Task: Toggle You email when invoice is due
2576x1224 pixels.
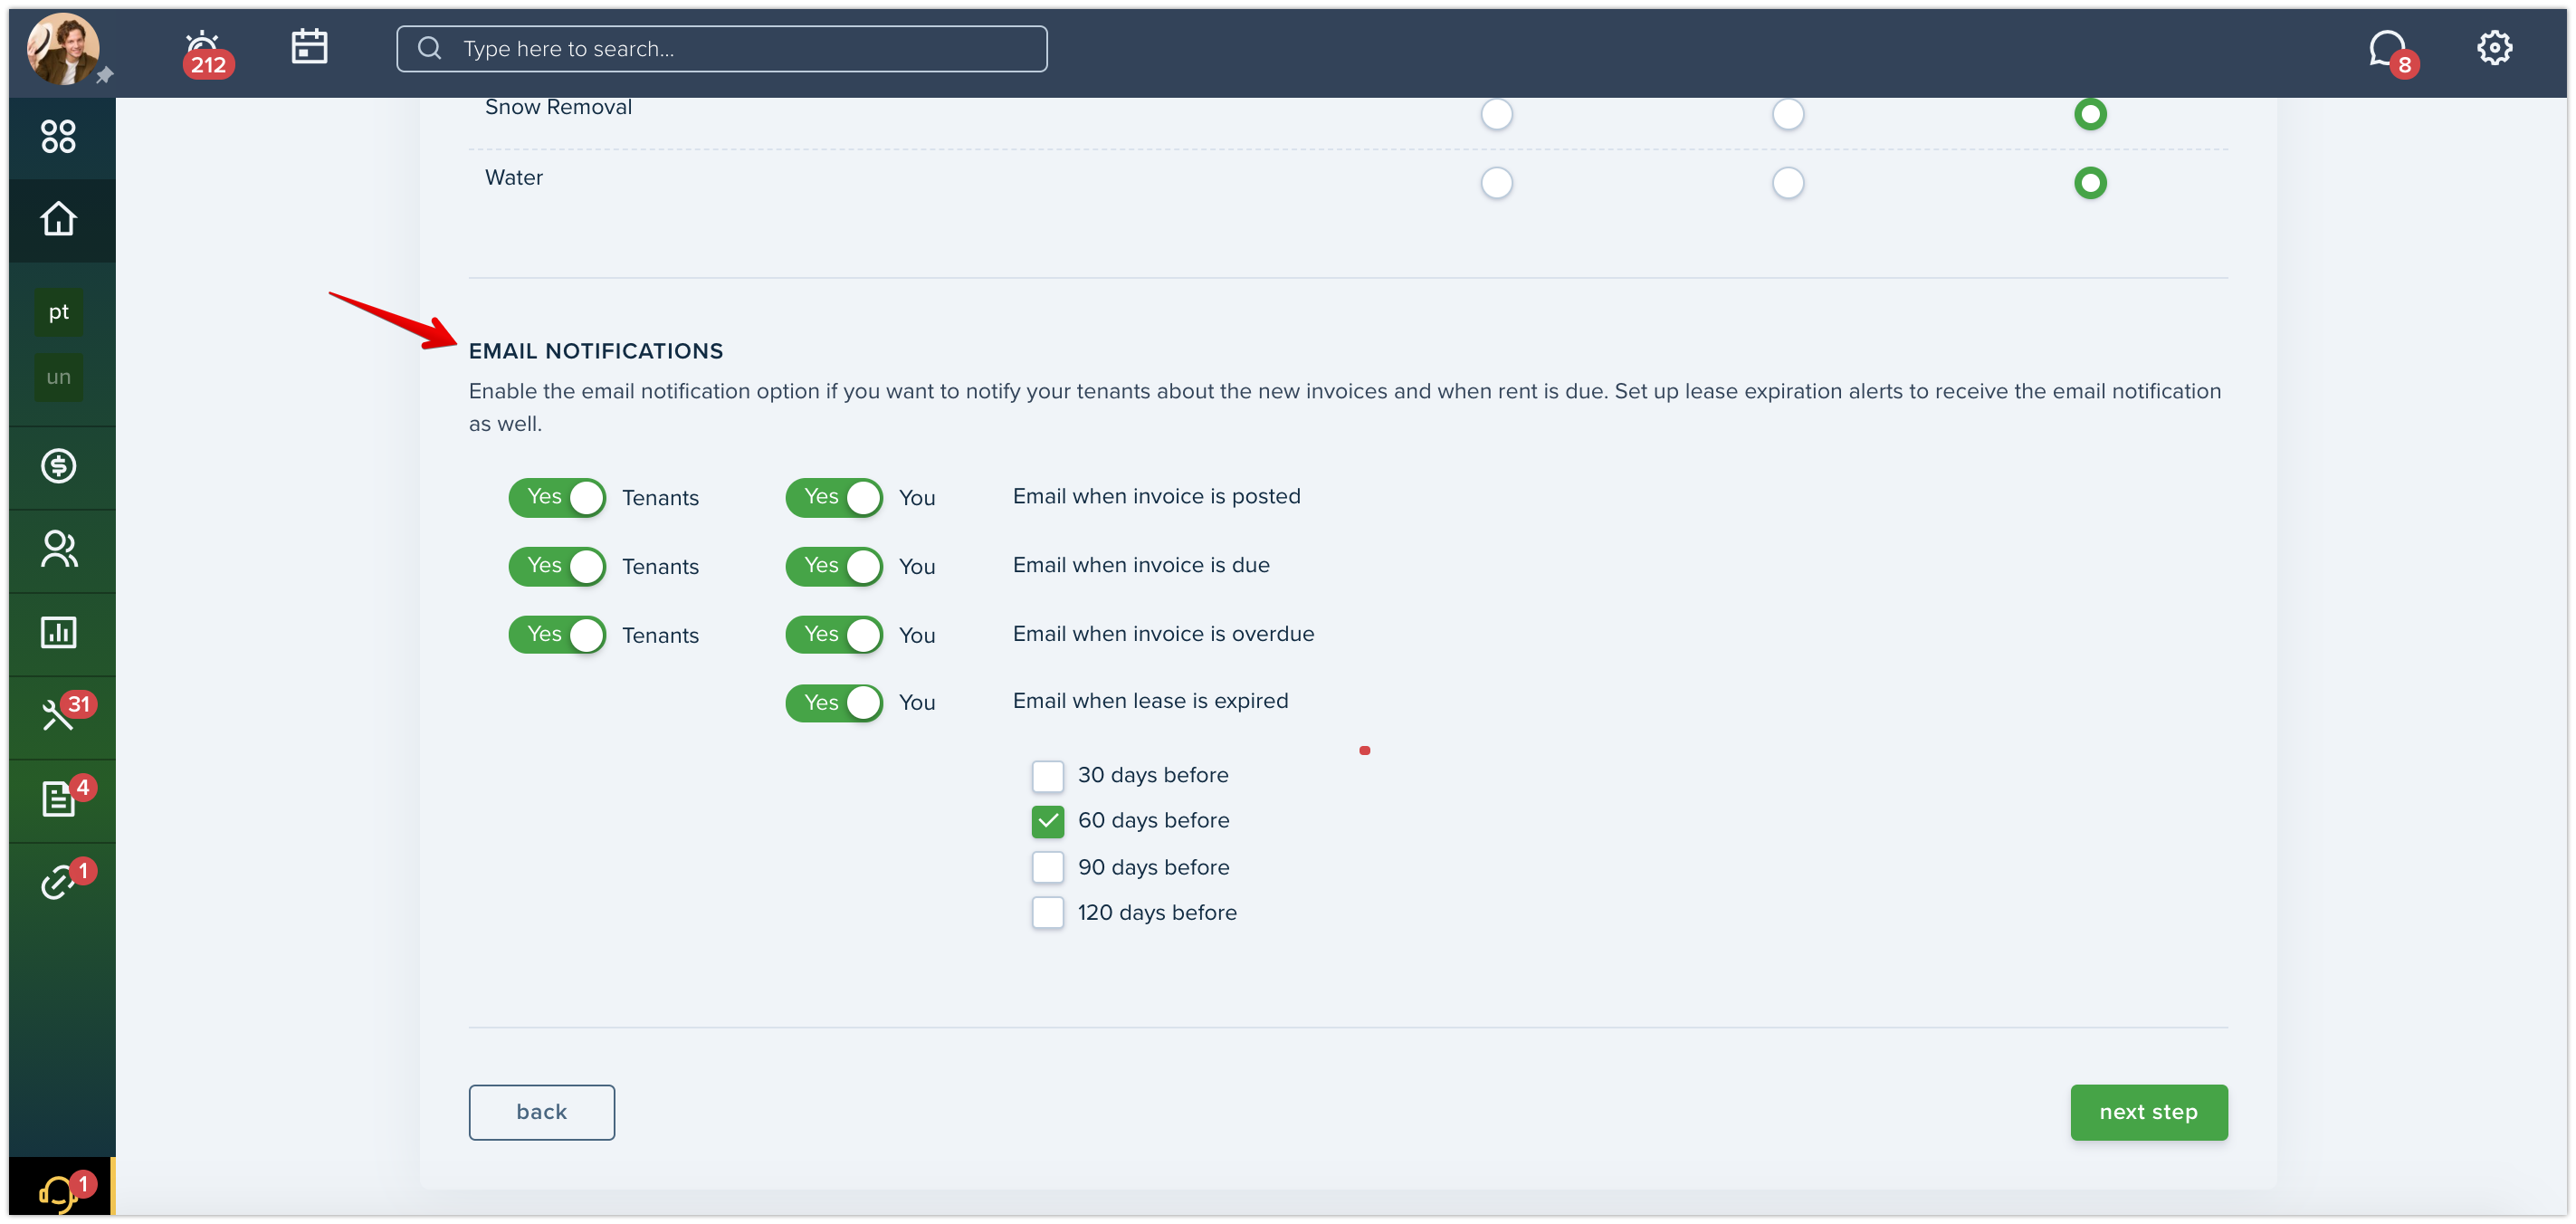Action: click(834, 566)
